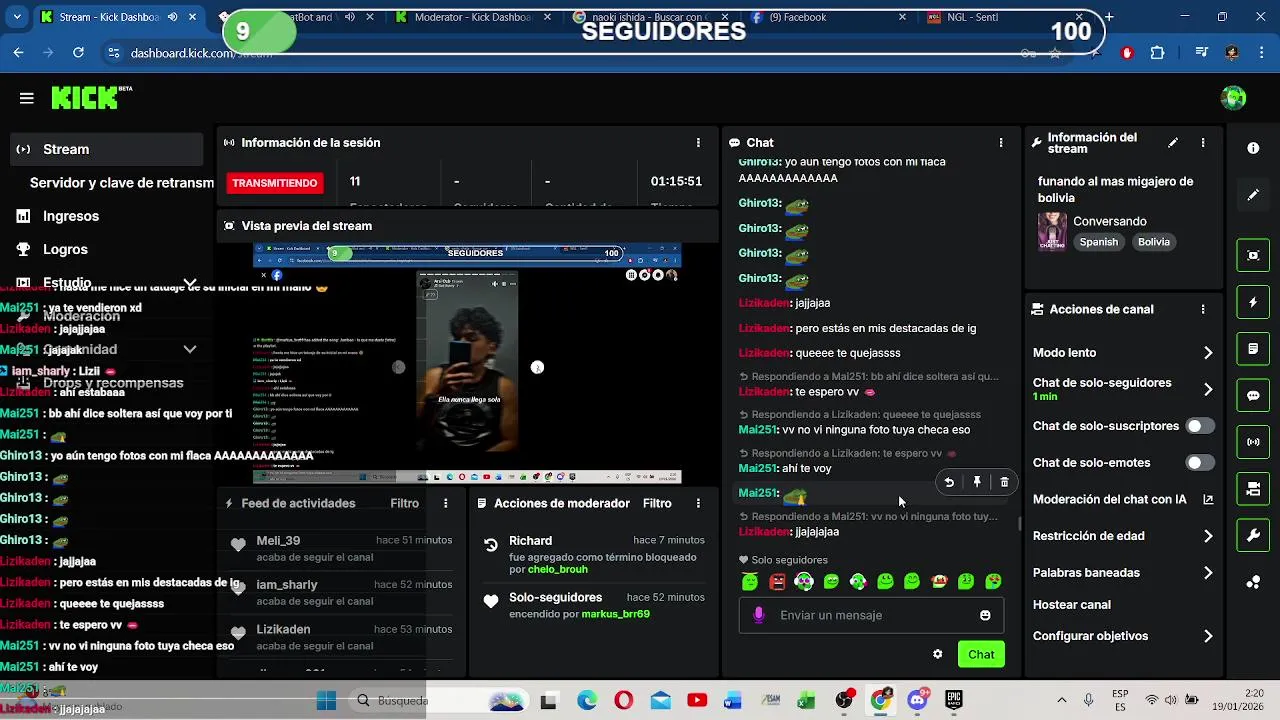Mute the Stream - Kick Dashboard browser tab audio
The image size is (1280, 720).
click(x=173, y=17)
